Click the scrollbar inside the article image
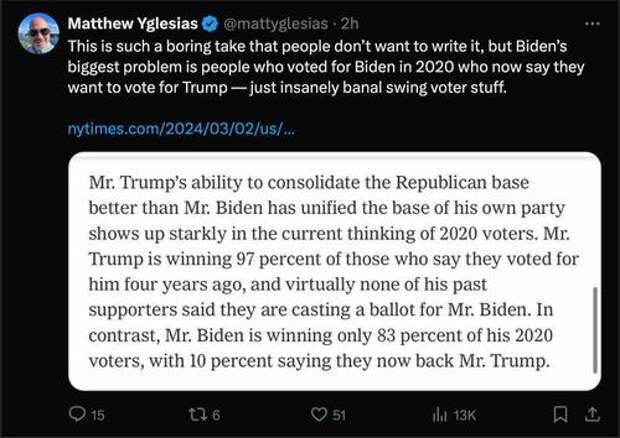This screenshot has height=438, width=620. 595,330
